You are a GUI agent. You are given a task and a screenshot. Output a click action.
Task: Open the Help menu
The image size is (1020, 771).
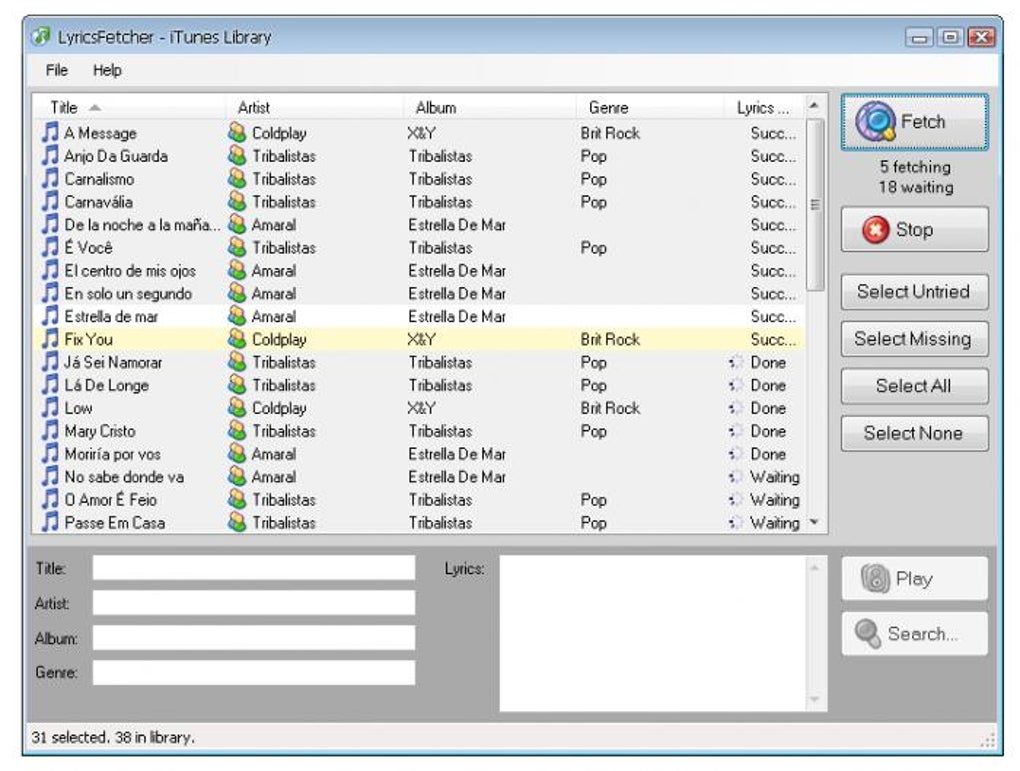pos(107,70)
